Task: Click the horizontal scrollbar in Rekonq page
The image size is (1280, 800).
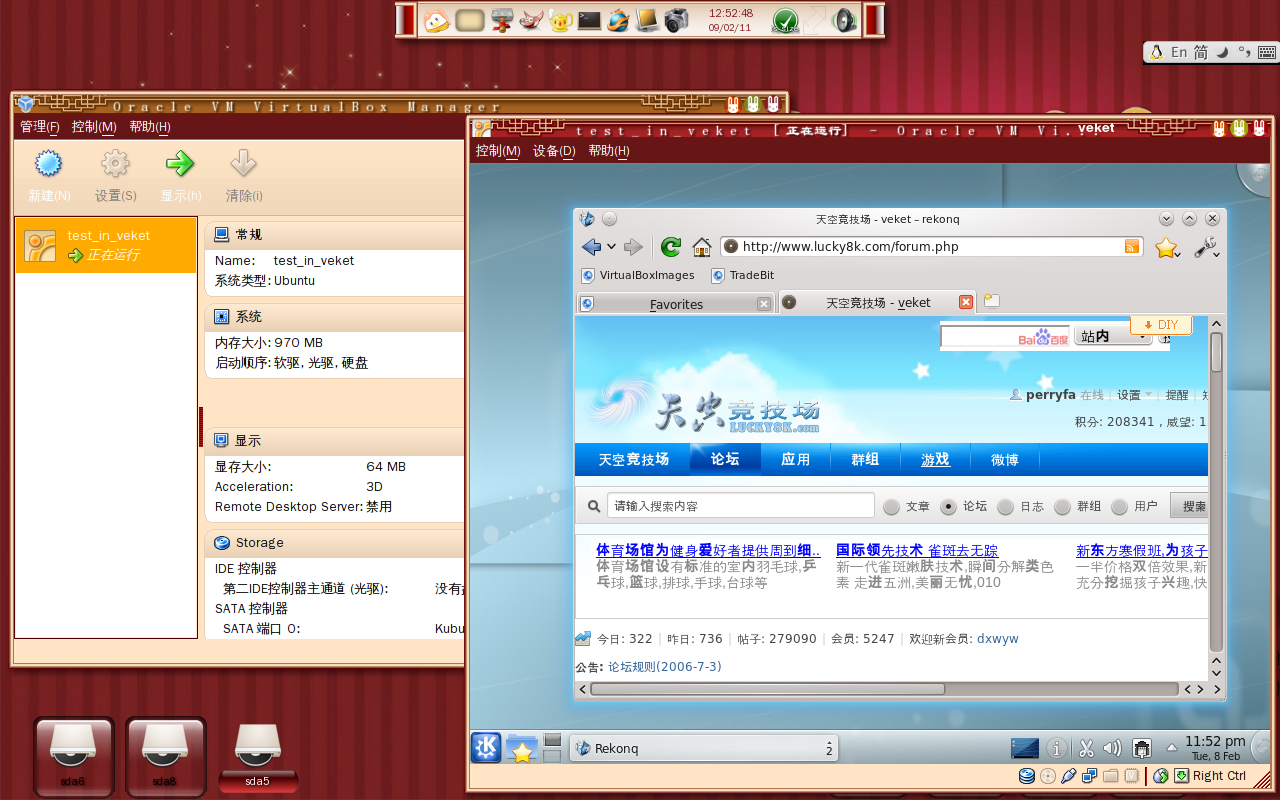Action: point(767,689)
